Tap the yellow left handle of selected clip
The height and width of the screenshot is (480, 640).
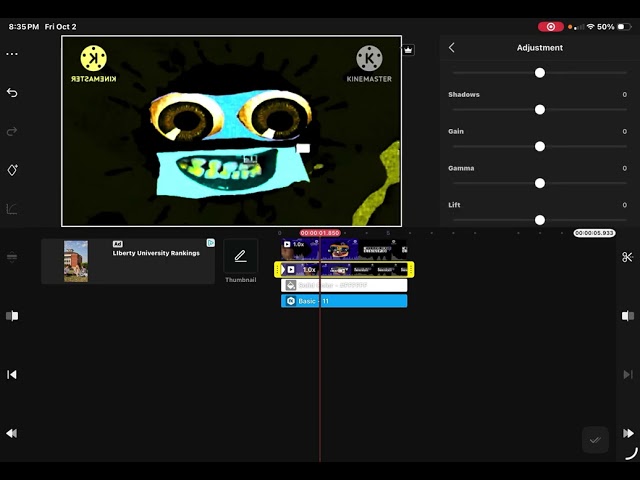[x=278, y=269]
